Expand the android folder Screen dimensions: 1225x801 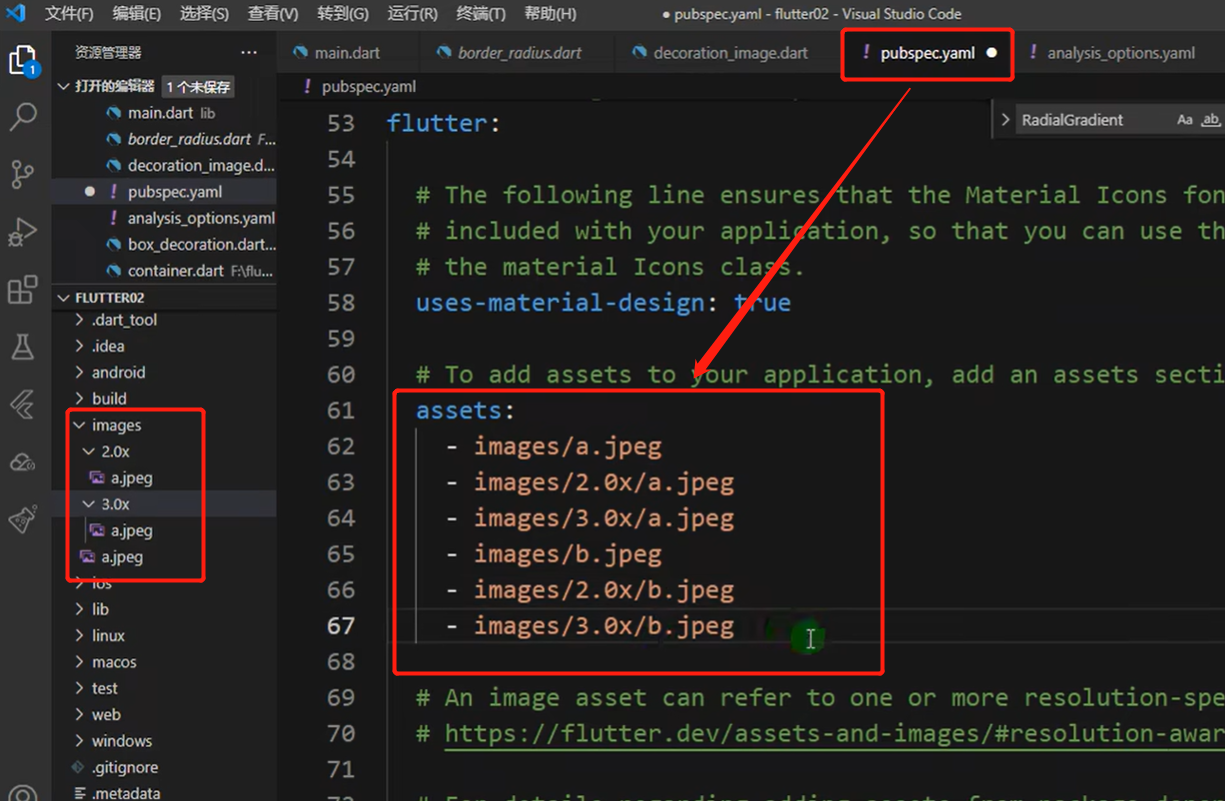(118, 372)
